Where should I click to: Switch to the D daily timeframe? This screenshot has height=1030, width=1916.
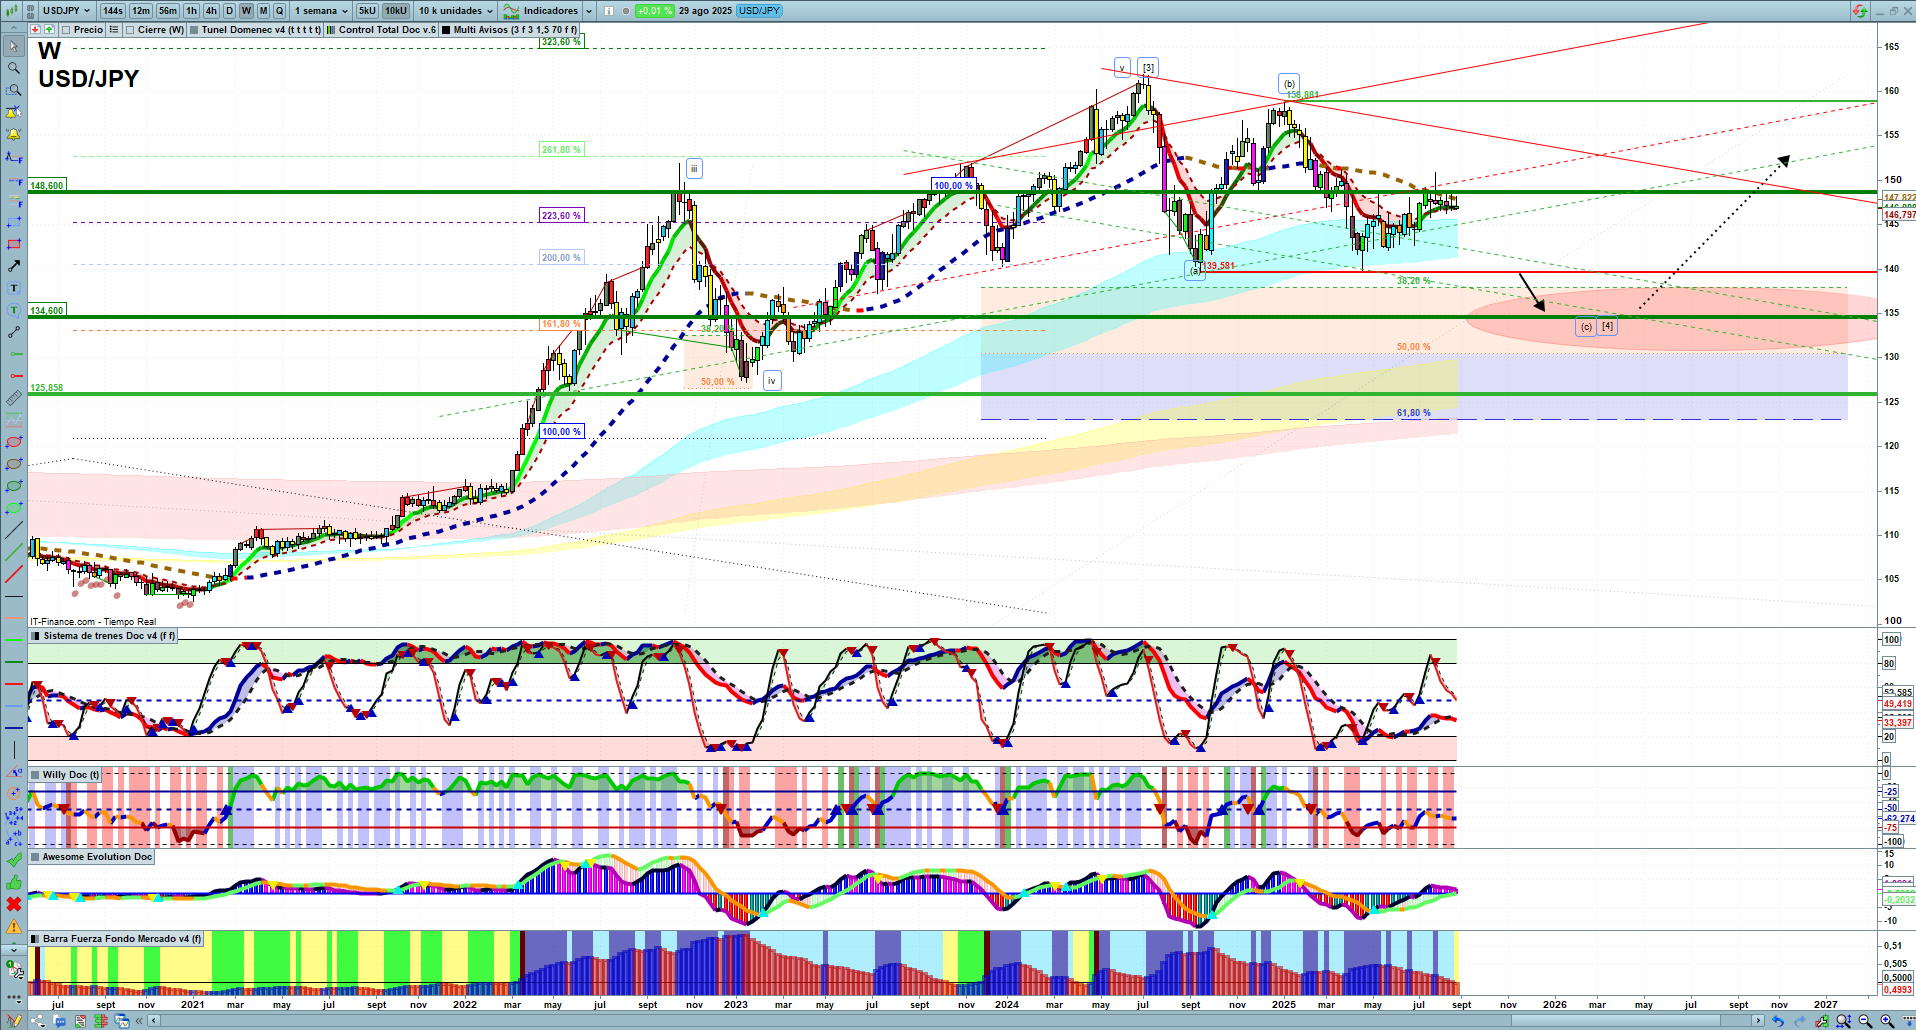tap(229, 11)
